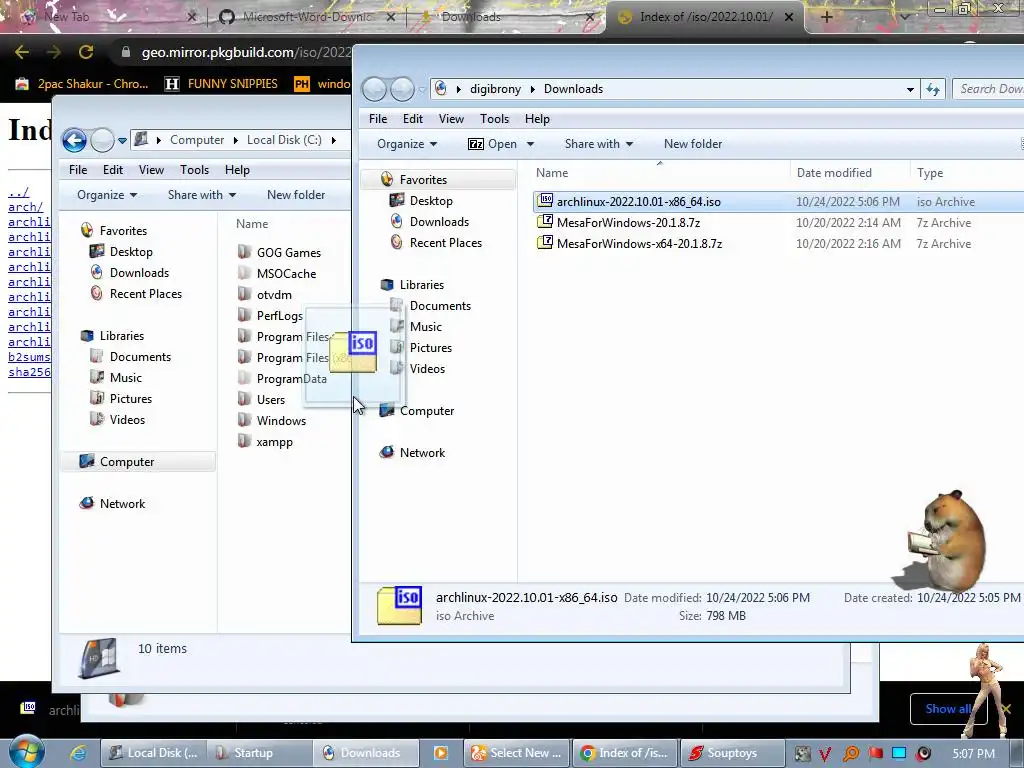Click the Search Downloads field
Viewport: 1024px width, 768px height.
988,89
